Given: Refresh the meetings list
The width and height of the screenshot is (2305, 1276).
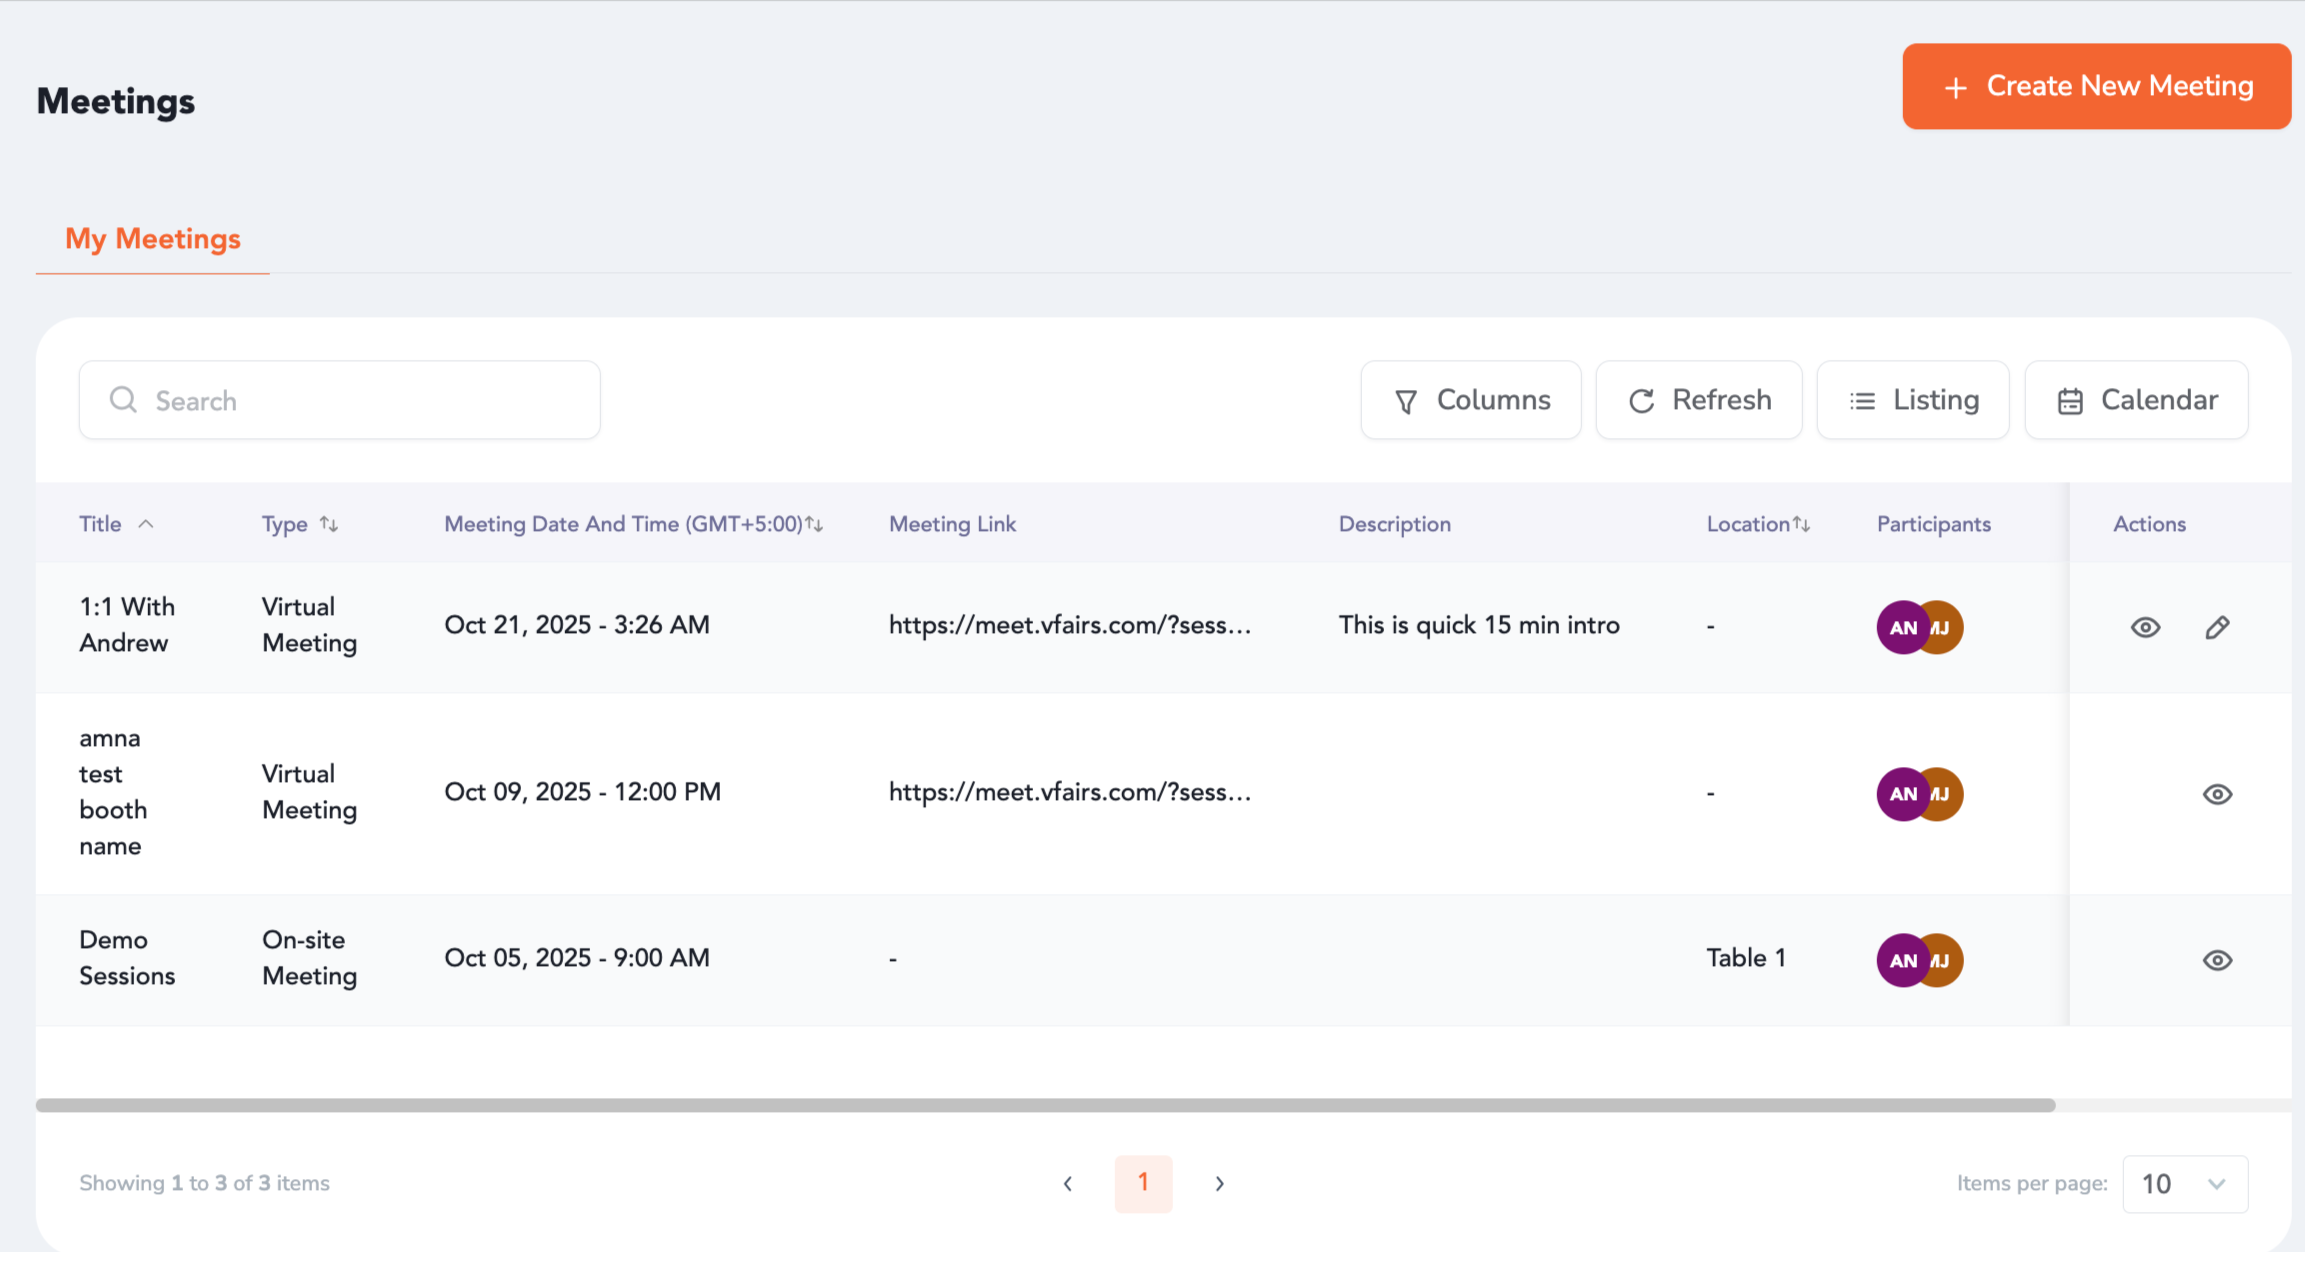Looking at the screenshot, I should click(1699, 400).
